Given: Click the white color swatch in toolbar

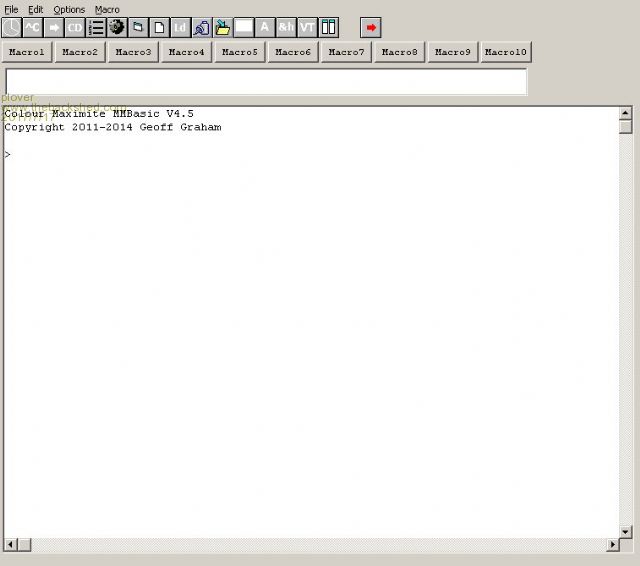Looking at the screenshot, I should (244, 28).
